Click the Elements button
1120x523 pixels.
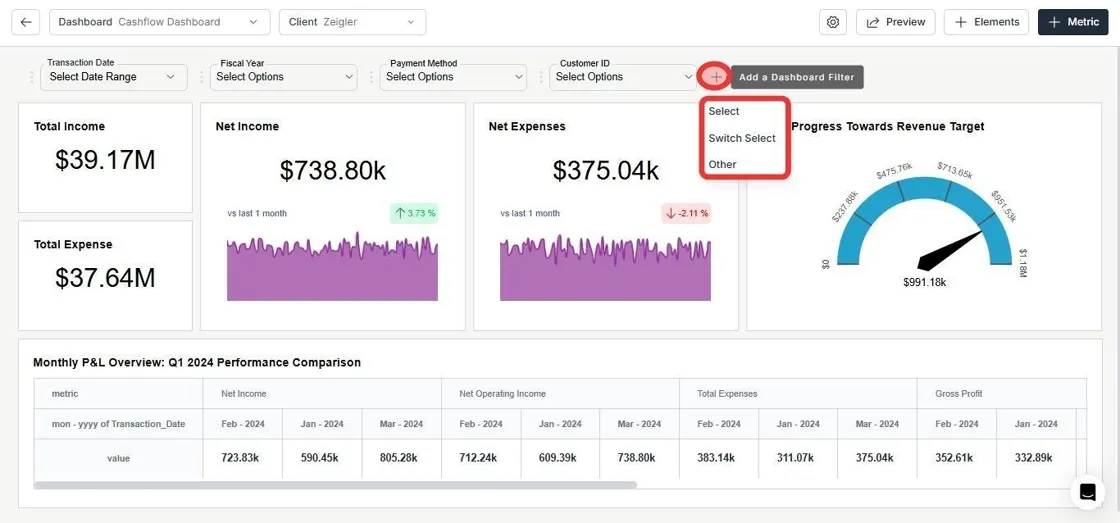click(x=986, y=22)
